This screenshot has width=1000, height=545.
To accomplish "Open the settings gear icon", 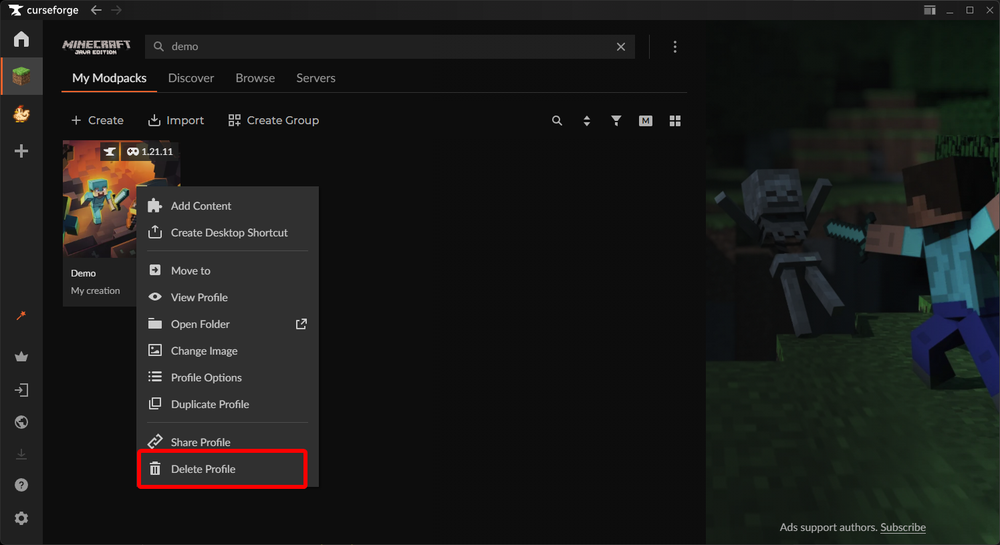I will pyautogui.click(x=21, y=518).
